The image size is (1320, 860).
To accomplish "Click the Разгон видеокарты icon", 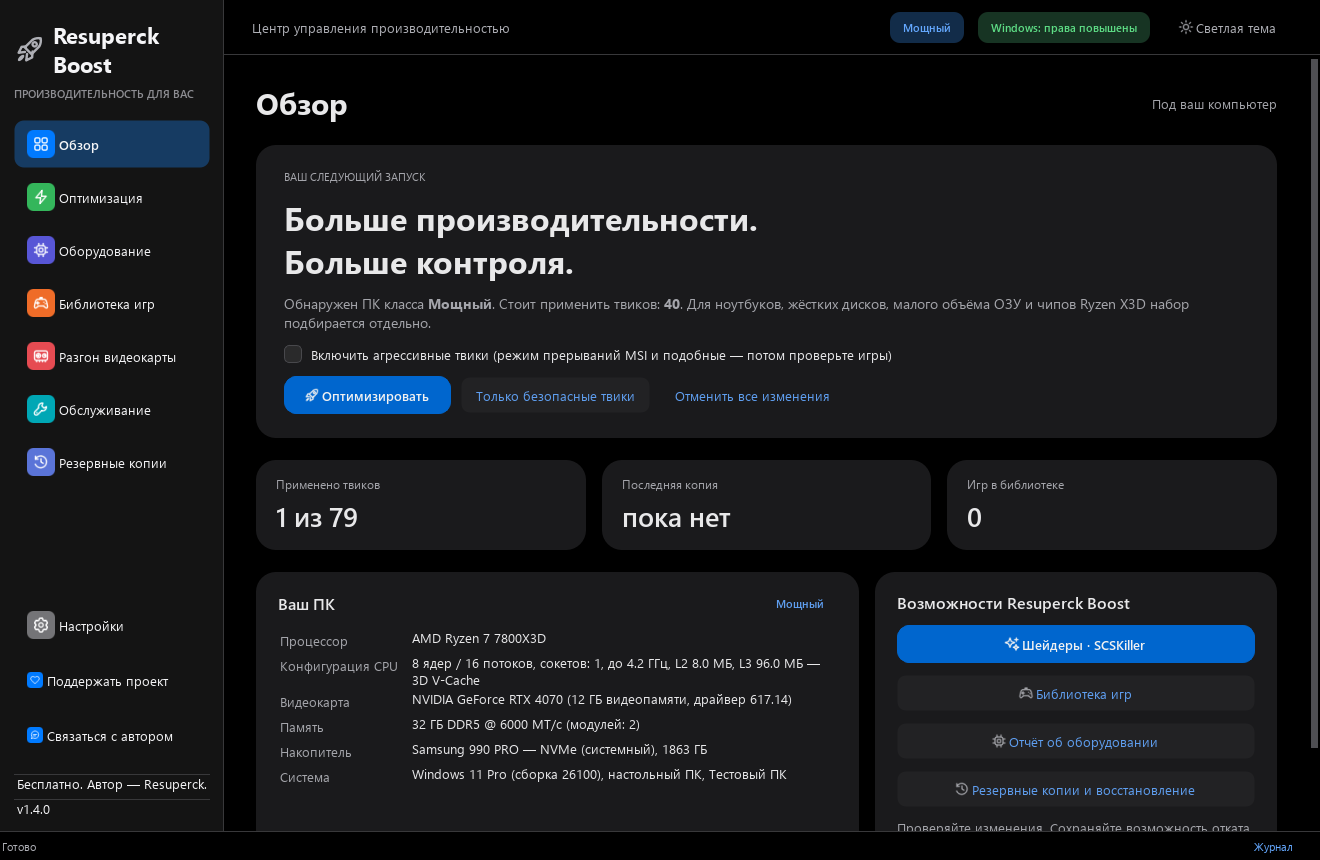I will 41,357.
